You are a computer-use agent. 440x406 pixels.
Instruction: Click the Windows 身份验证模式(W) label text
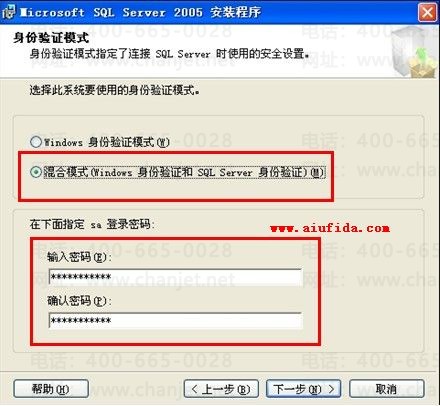(x=107, y=142)
